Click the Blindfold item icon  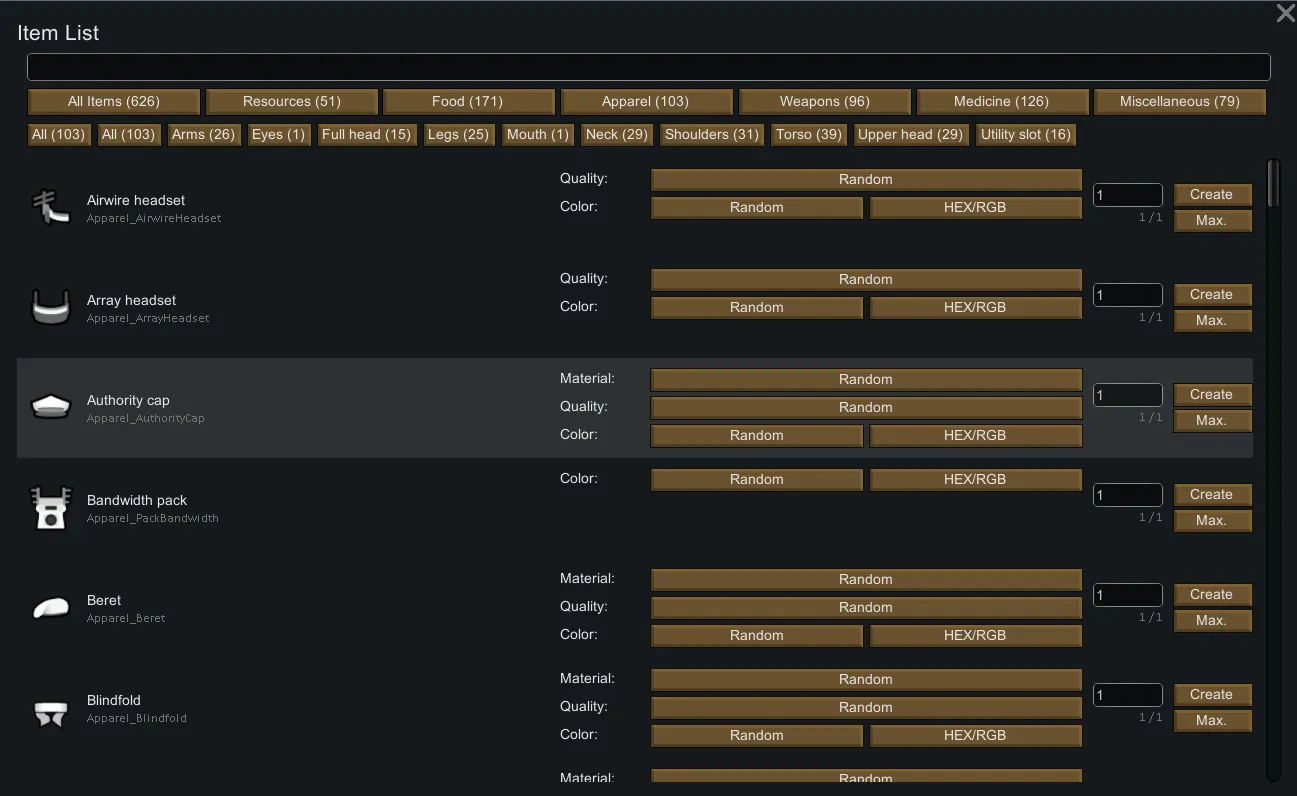coord(50,714)
